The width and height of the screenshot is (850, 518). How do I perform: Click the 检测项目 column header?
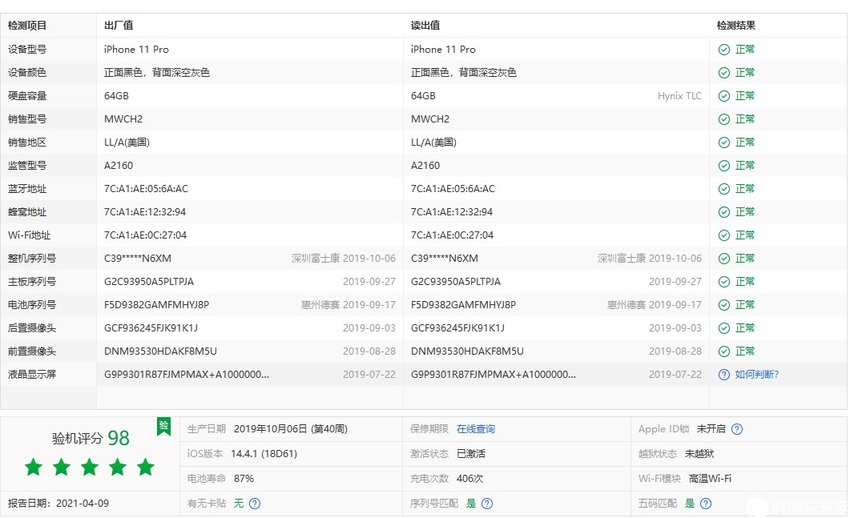[x=27, y=25]
